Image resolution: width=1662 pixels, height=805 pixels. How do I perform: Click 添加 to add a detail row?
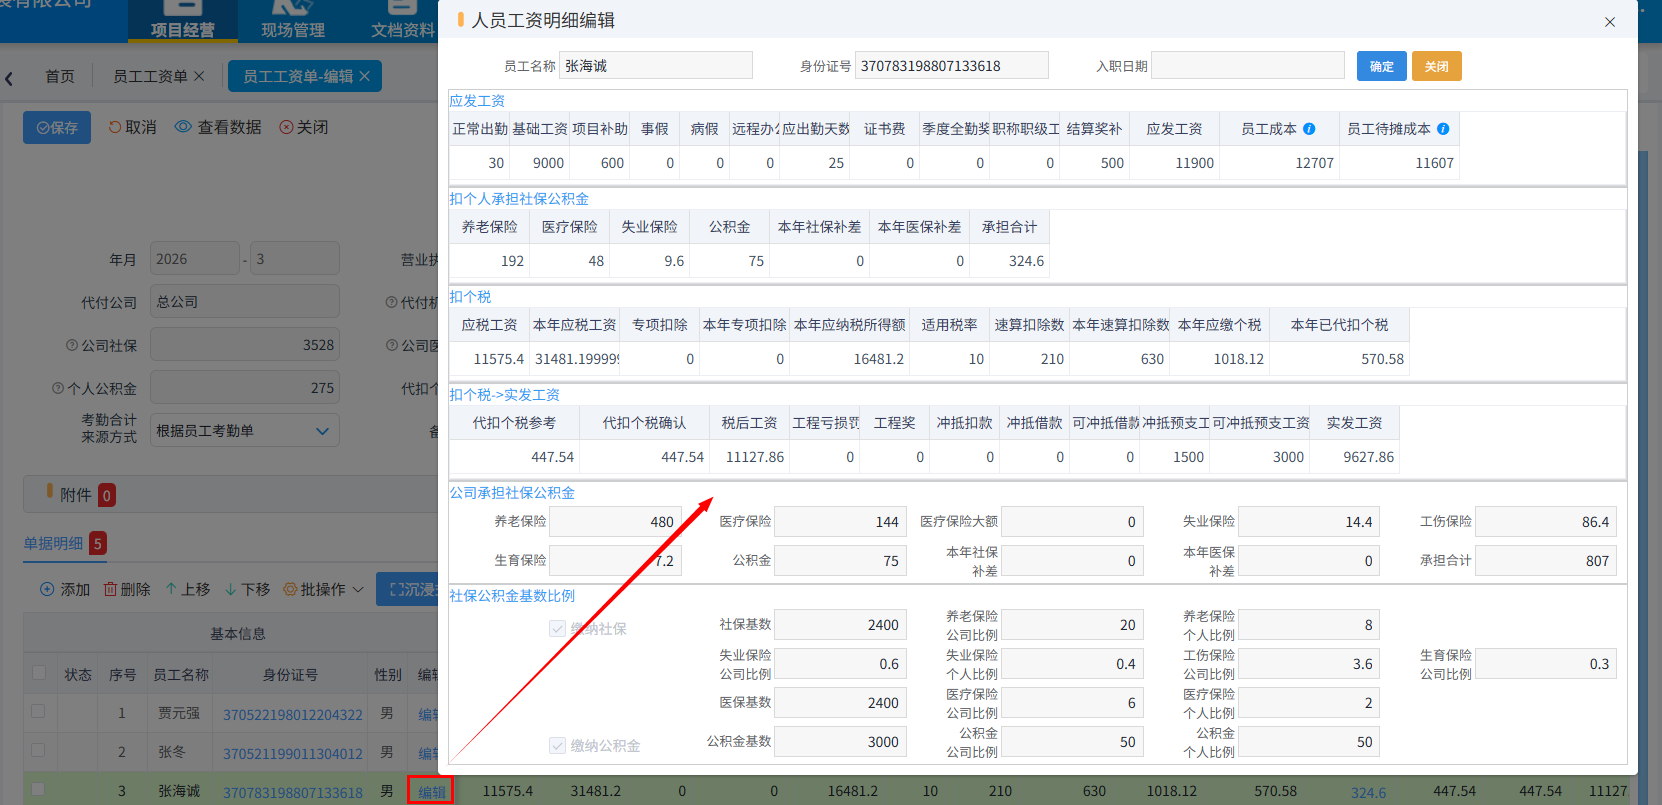click(65, 590)
